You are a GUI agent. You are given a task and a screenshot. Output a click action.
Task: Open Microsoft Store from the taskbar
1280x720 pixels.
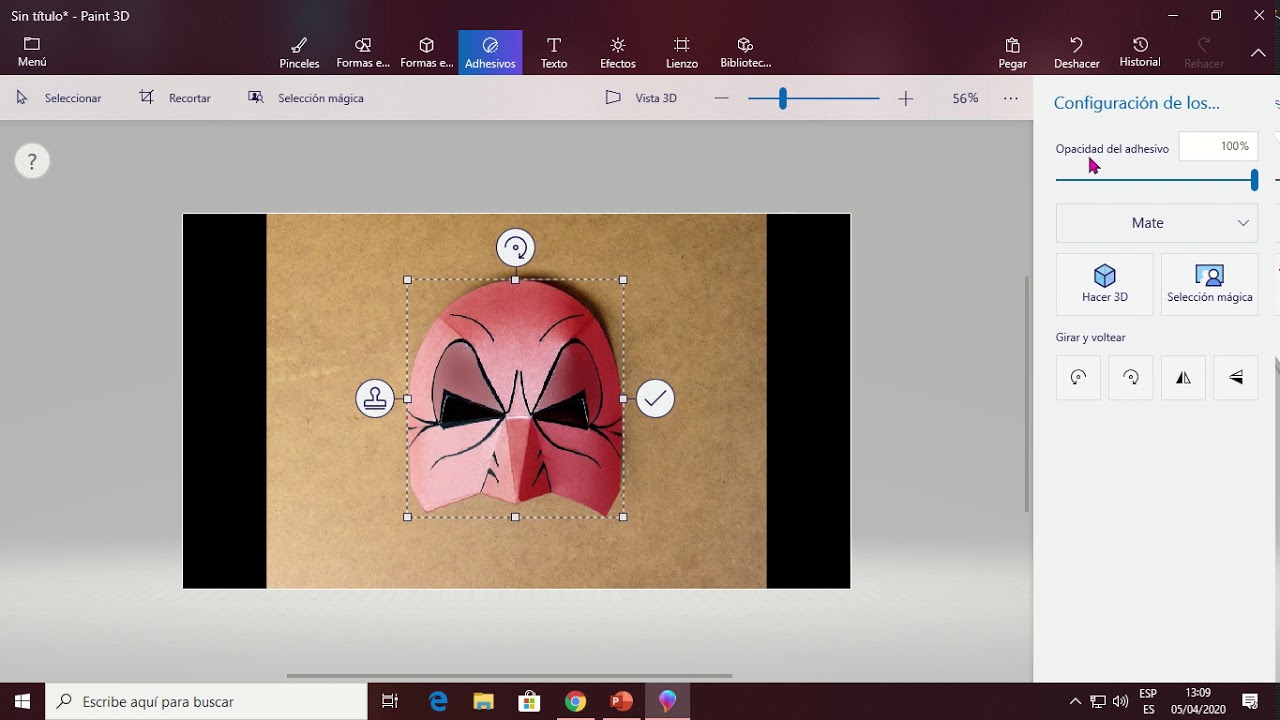click(x=529, y=701)
